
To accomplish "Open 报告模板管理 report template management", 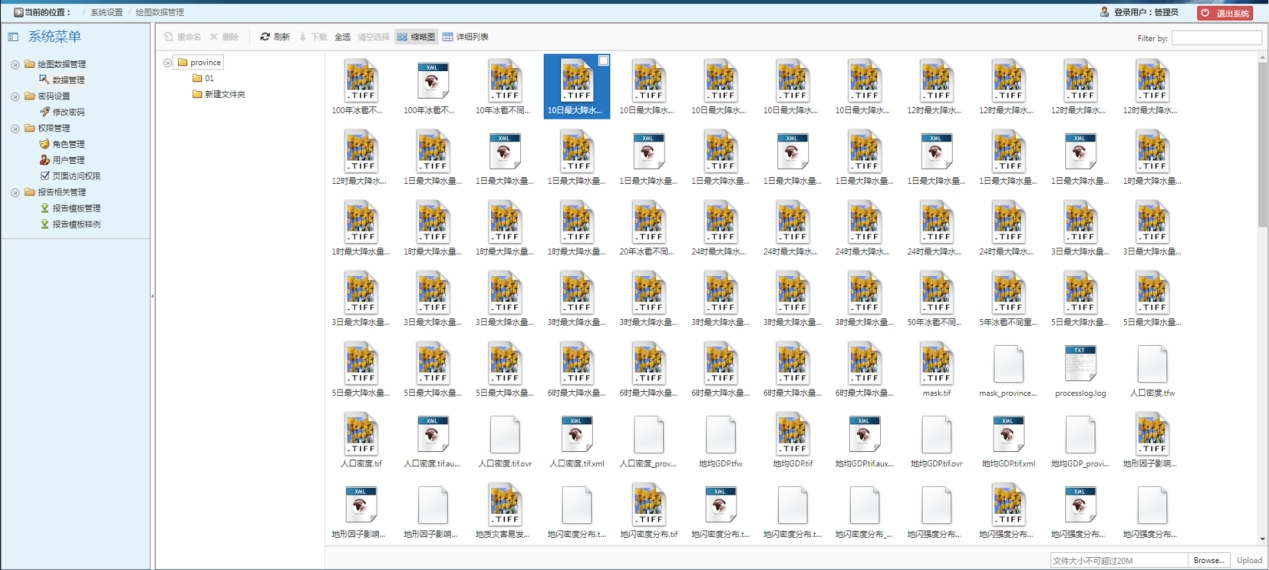I will [76, 208].
